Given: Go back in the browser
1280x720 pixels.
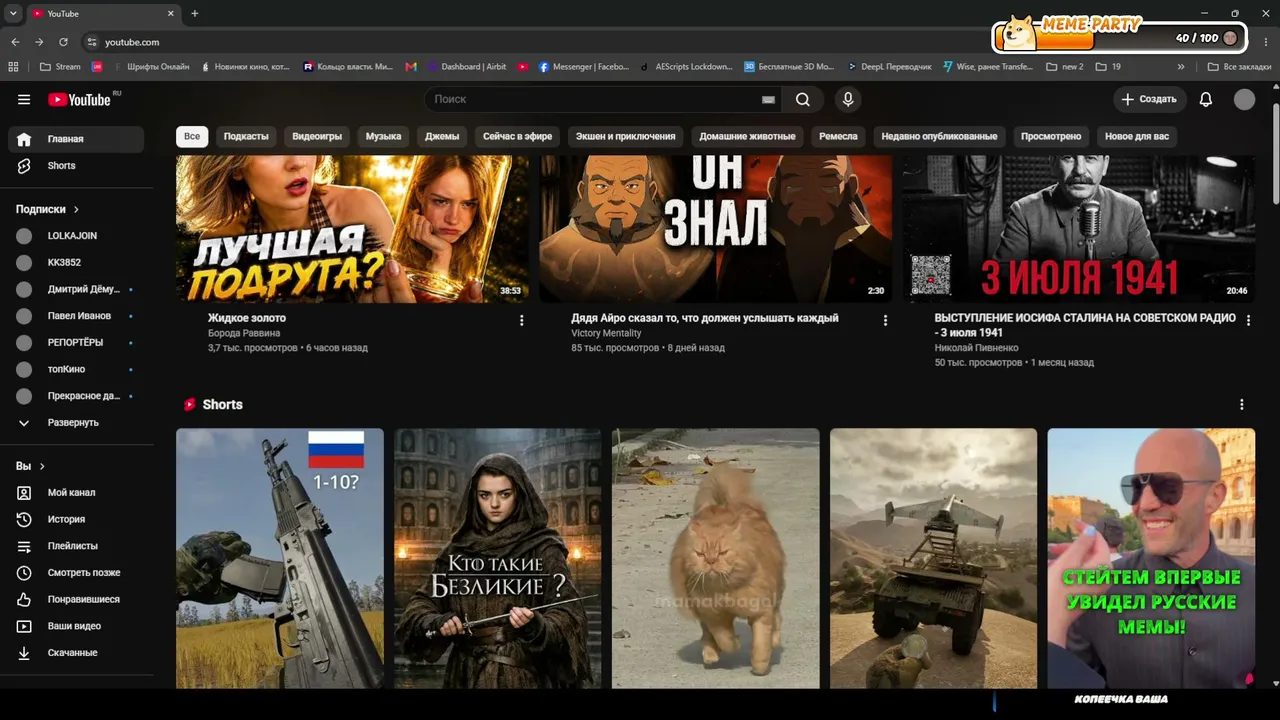Looking at the screenshot, I should tap(15, 42).
